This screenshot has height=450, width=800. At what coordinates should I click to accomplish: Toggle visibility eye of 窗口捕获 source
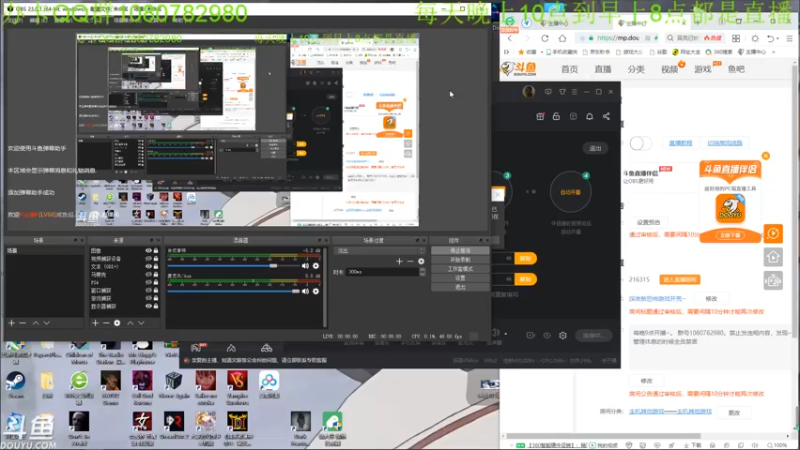tap(148, 290)
